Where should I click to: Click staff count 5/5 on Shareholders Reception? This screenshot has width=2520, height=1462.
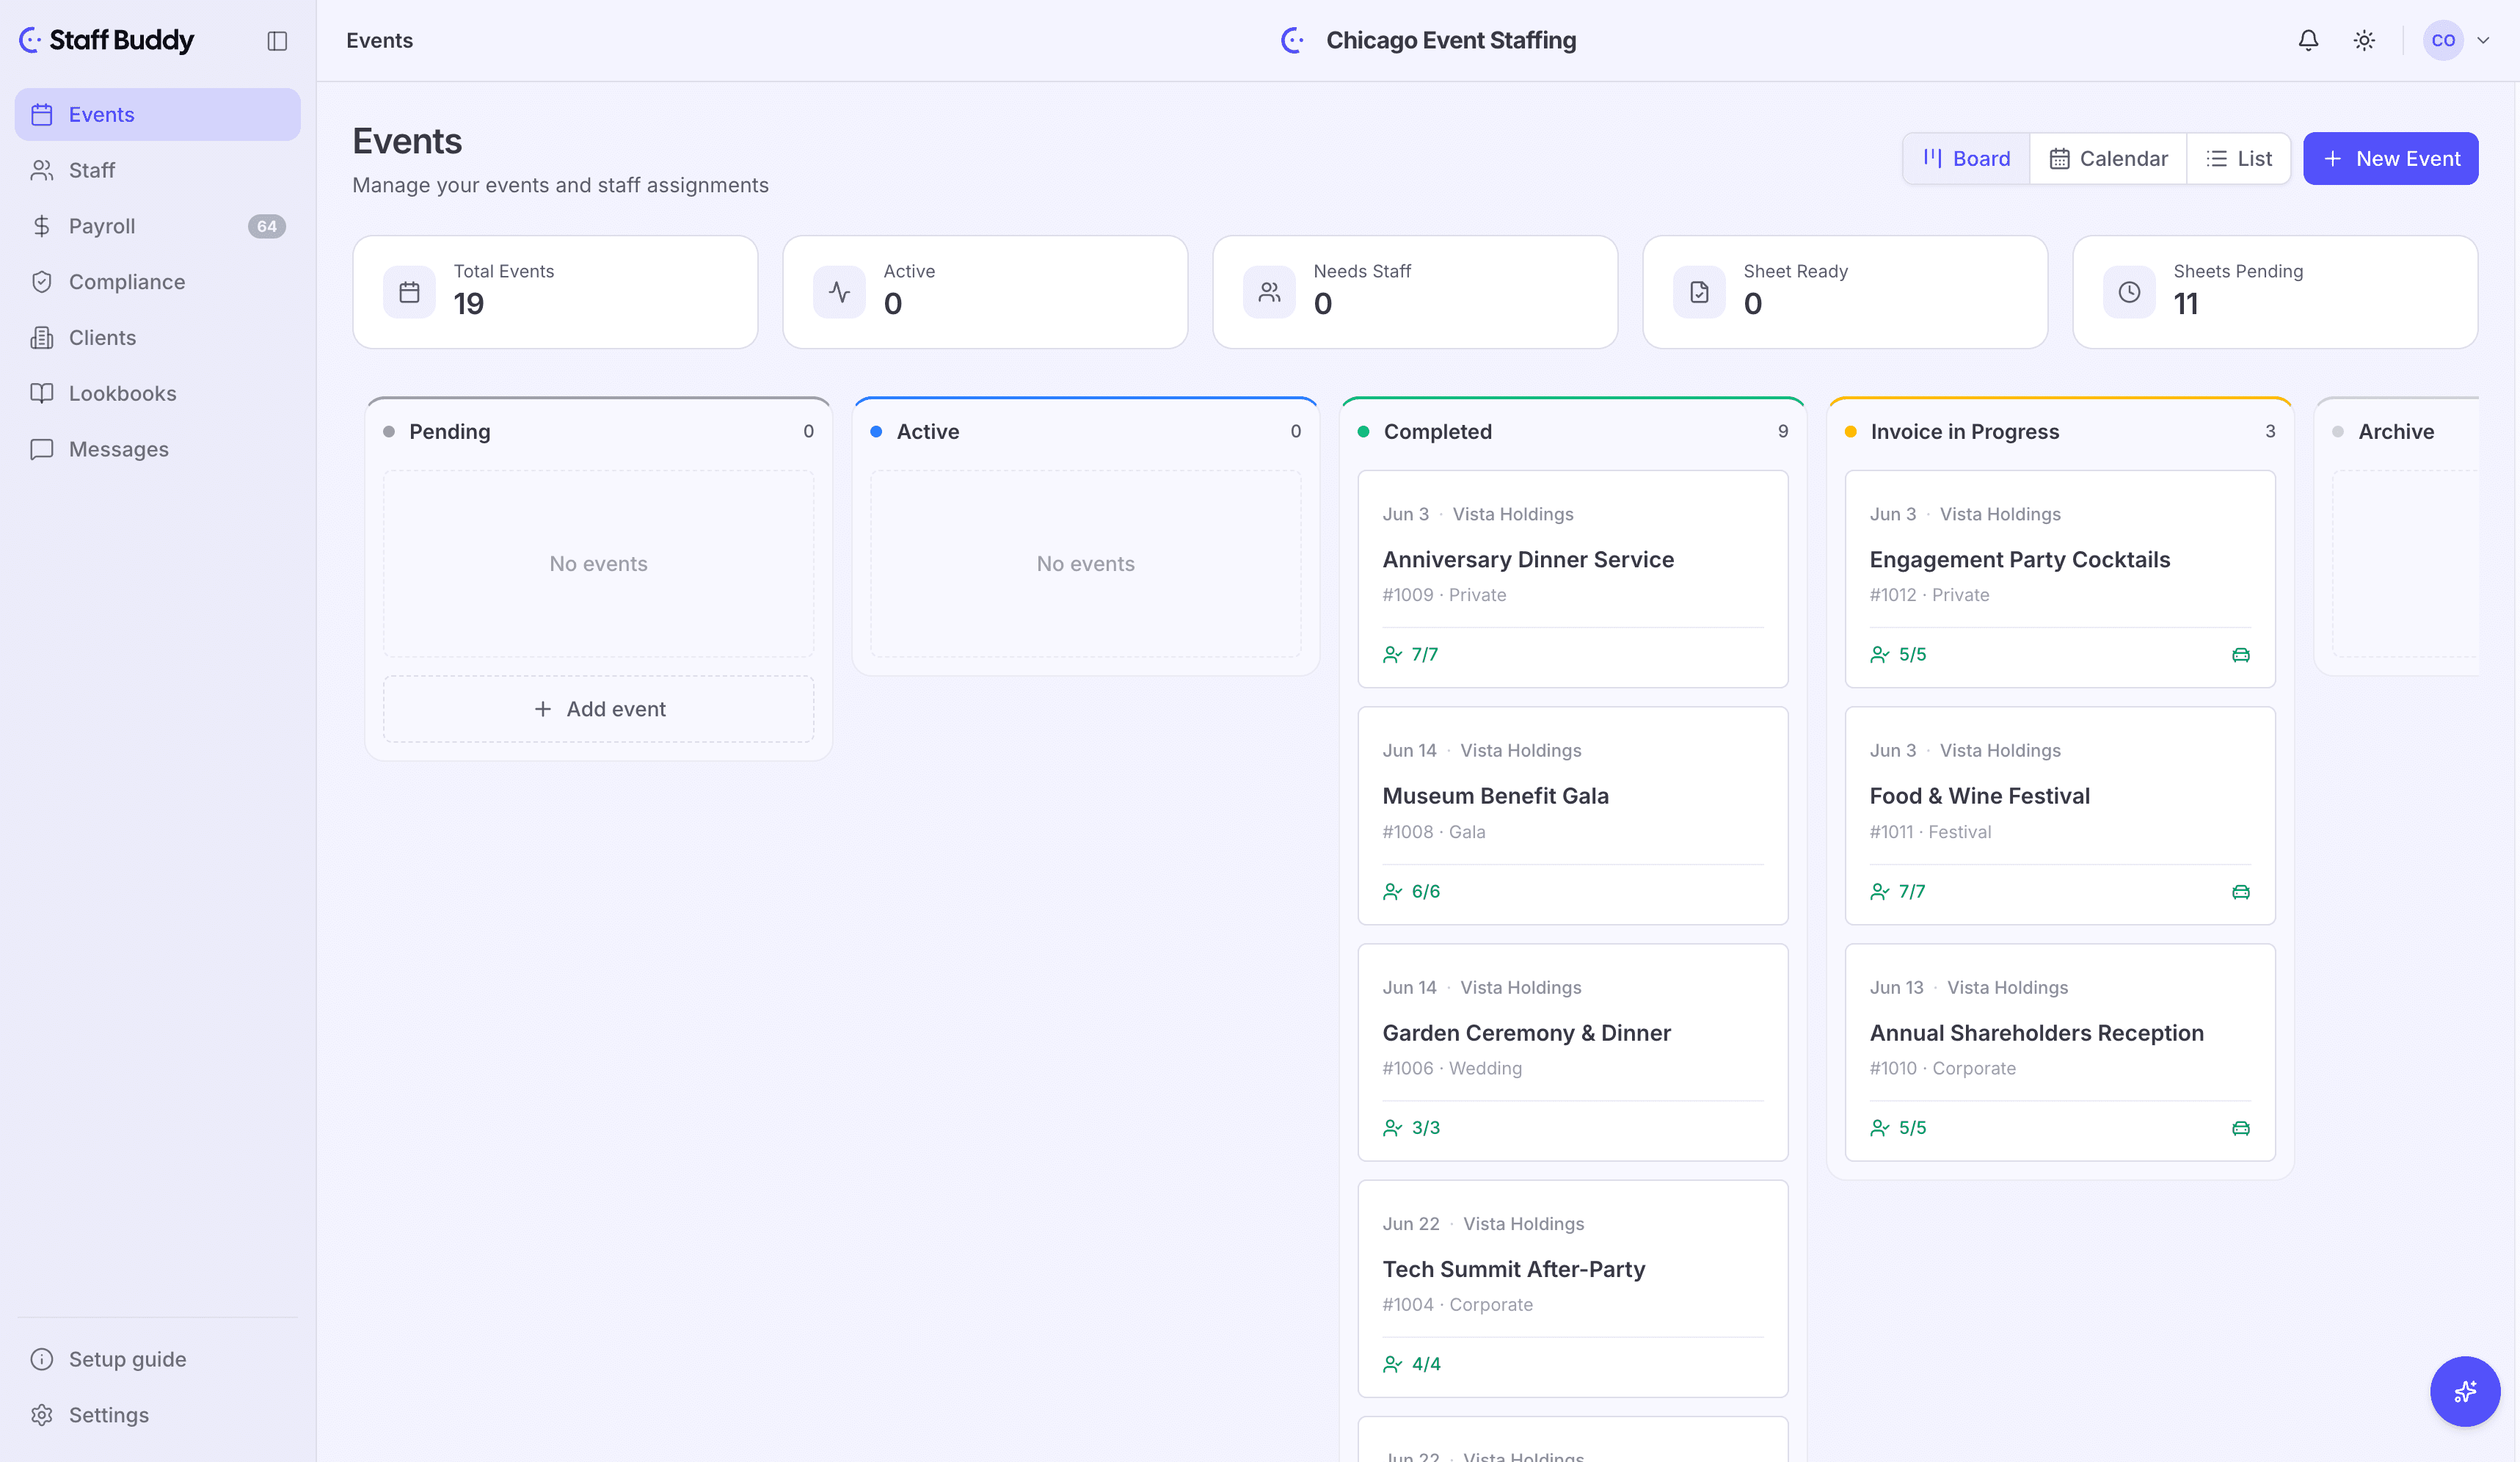pos(1898,1128)
